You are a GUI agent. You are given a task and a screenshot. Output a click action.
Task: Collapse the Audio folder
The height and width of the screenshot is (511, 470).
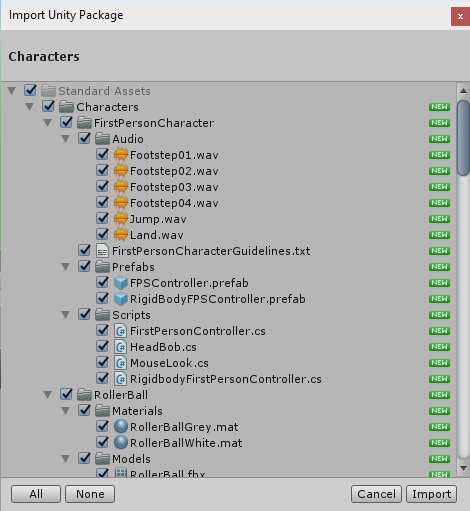(66, 139)
